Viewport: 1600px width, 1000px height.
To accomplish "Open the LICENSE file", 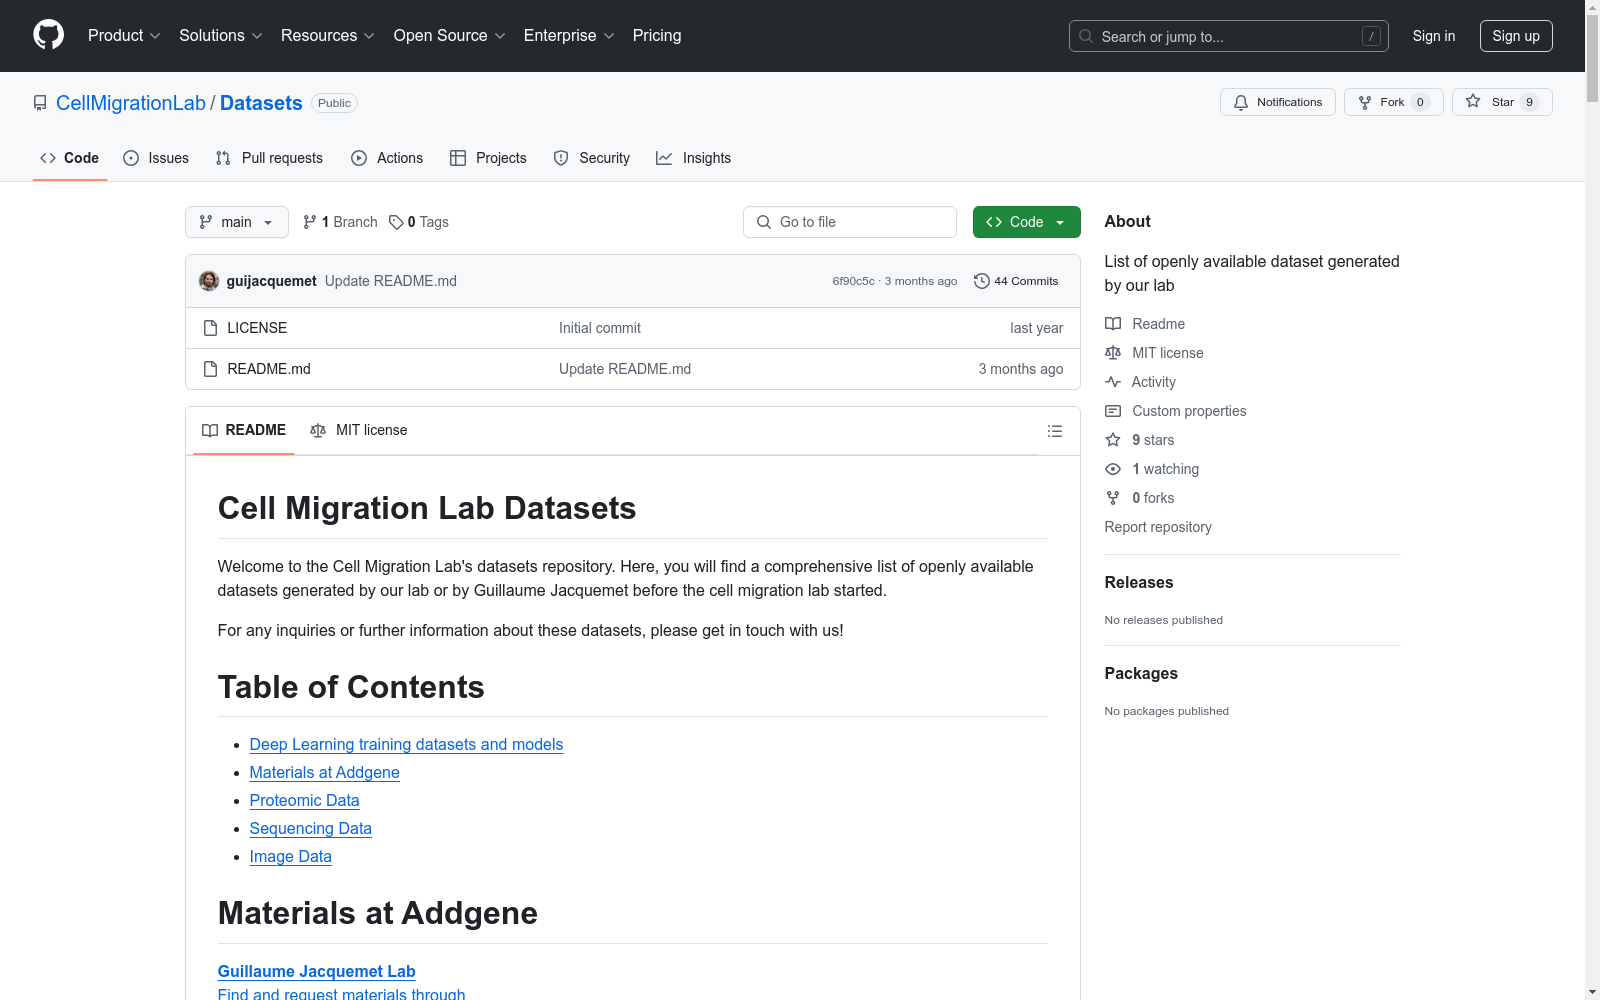I will (x=257, y=328).
